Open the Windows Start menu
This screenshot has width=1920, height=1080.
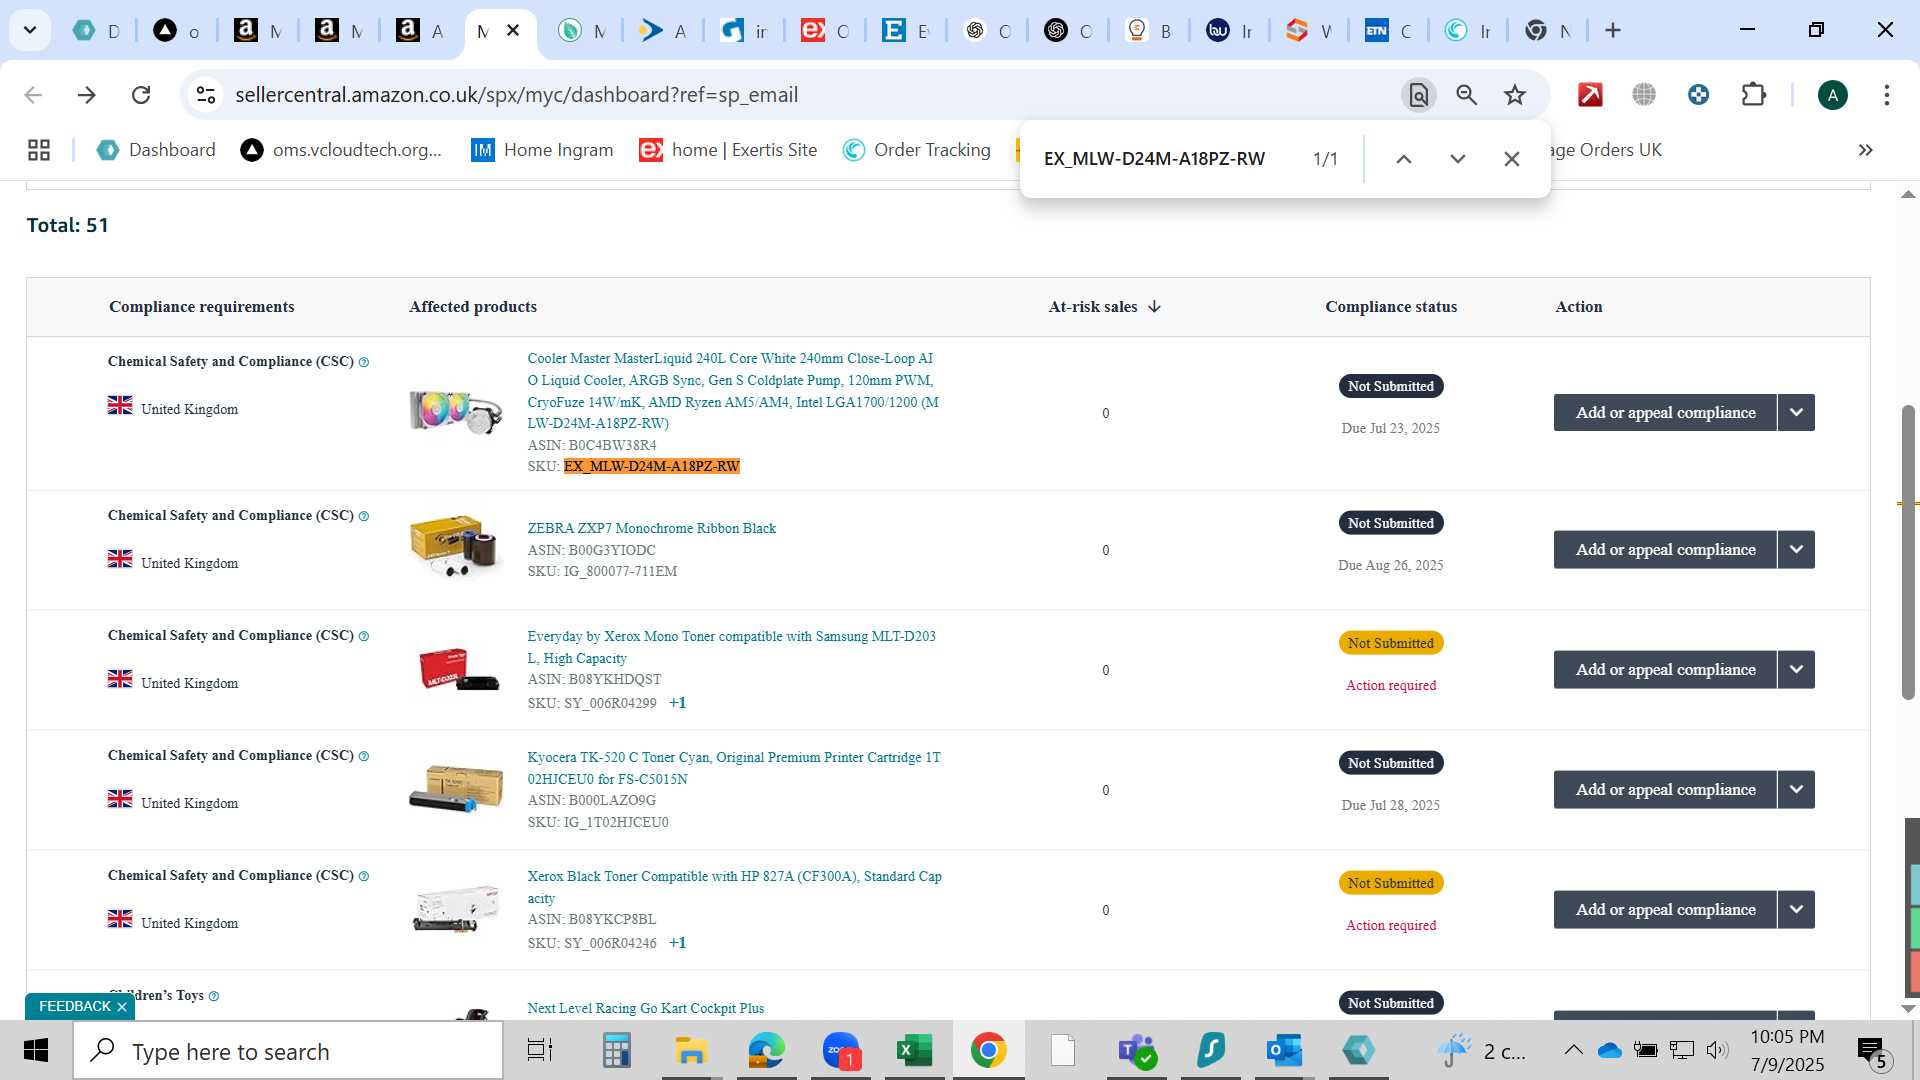point(36,1051)
